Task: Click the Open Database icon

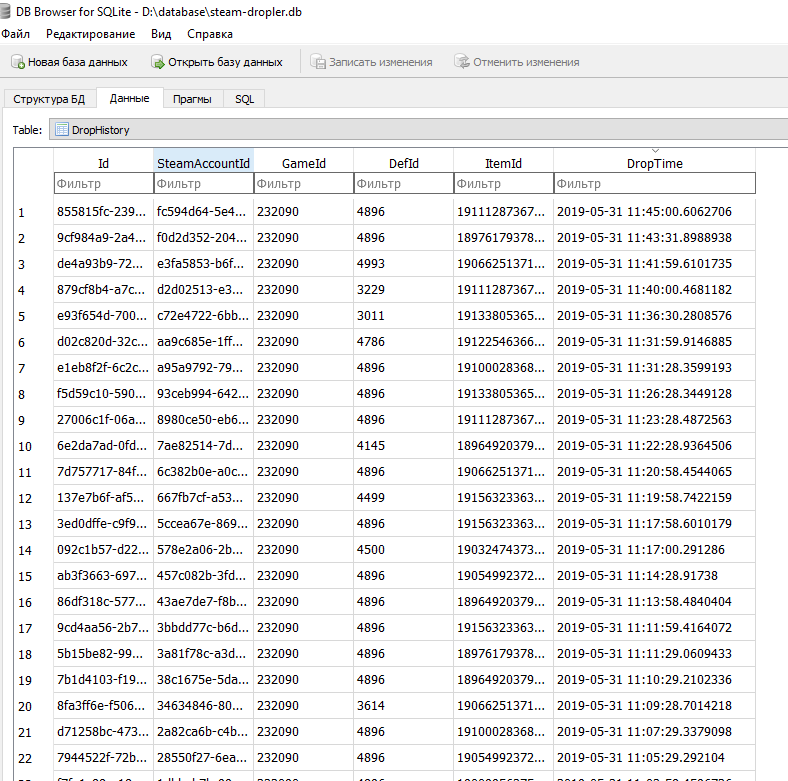Action: point(158,62)
